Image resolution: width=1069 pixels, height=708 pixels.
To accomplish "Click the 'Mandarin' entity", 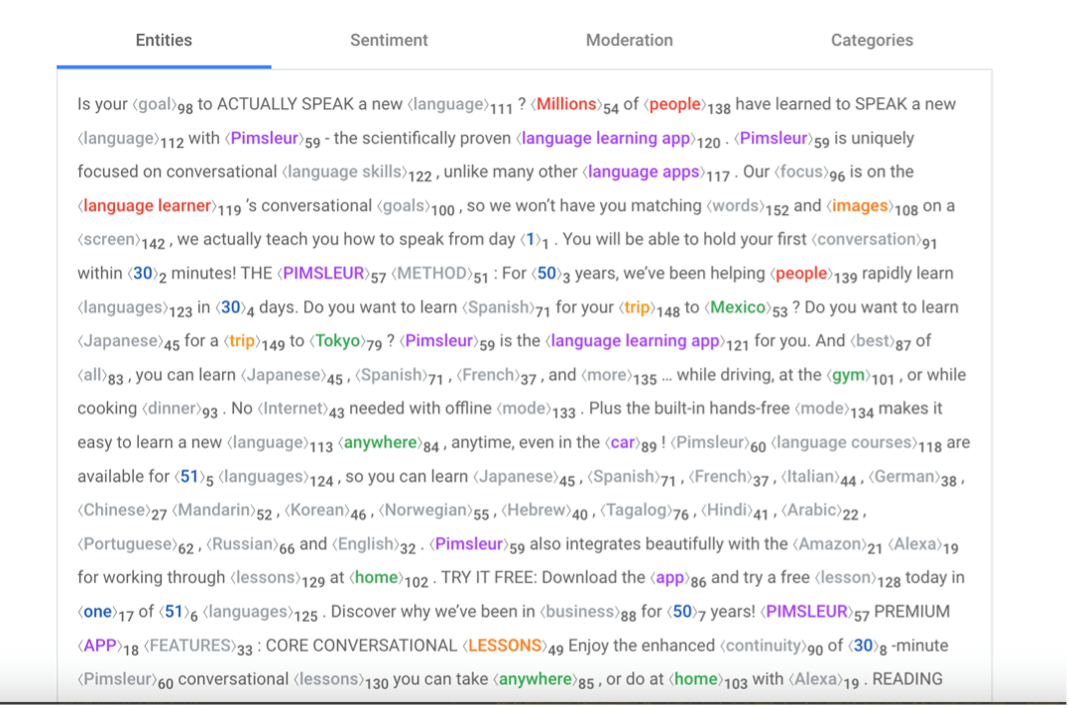I will click(x=214, y=510).
